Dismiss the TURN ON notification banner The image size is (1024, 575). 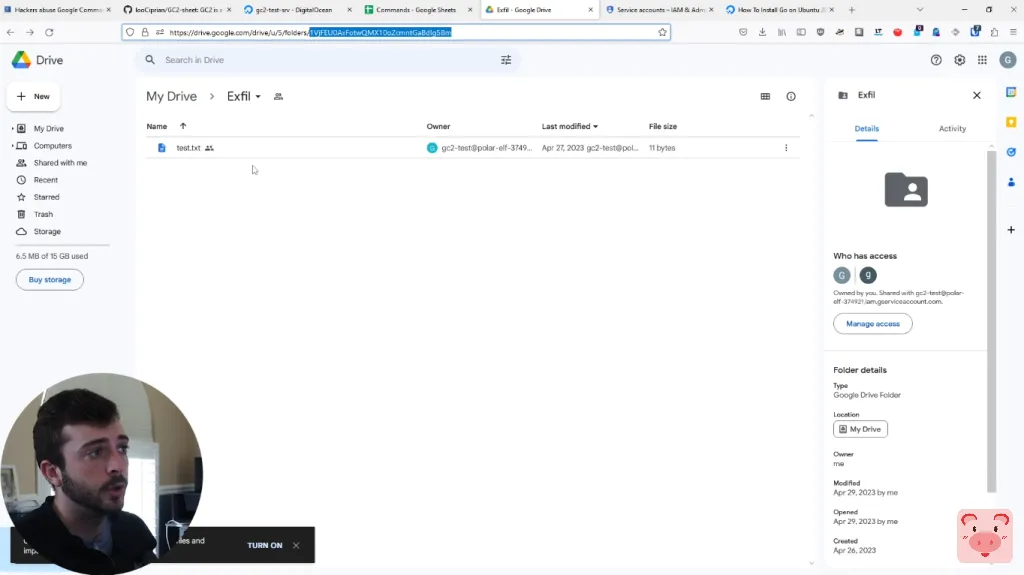296,545
